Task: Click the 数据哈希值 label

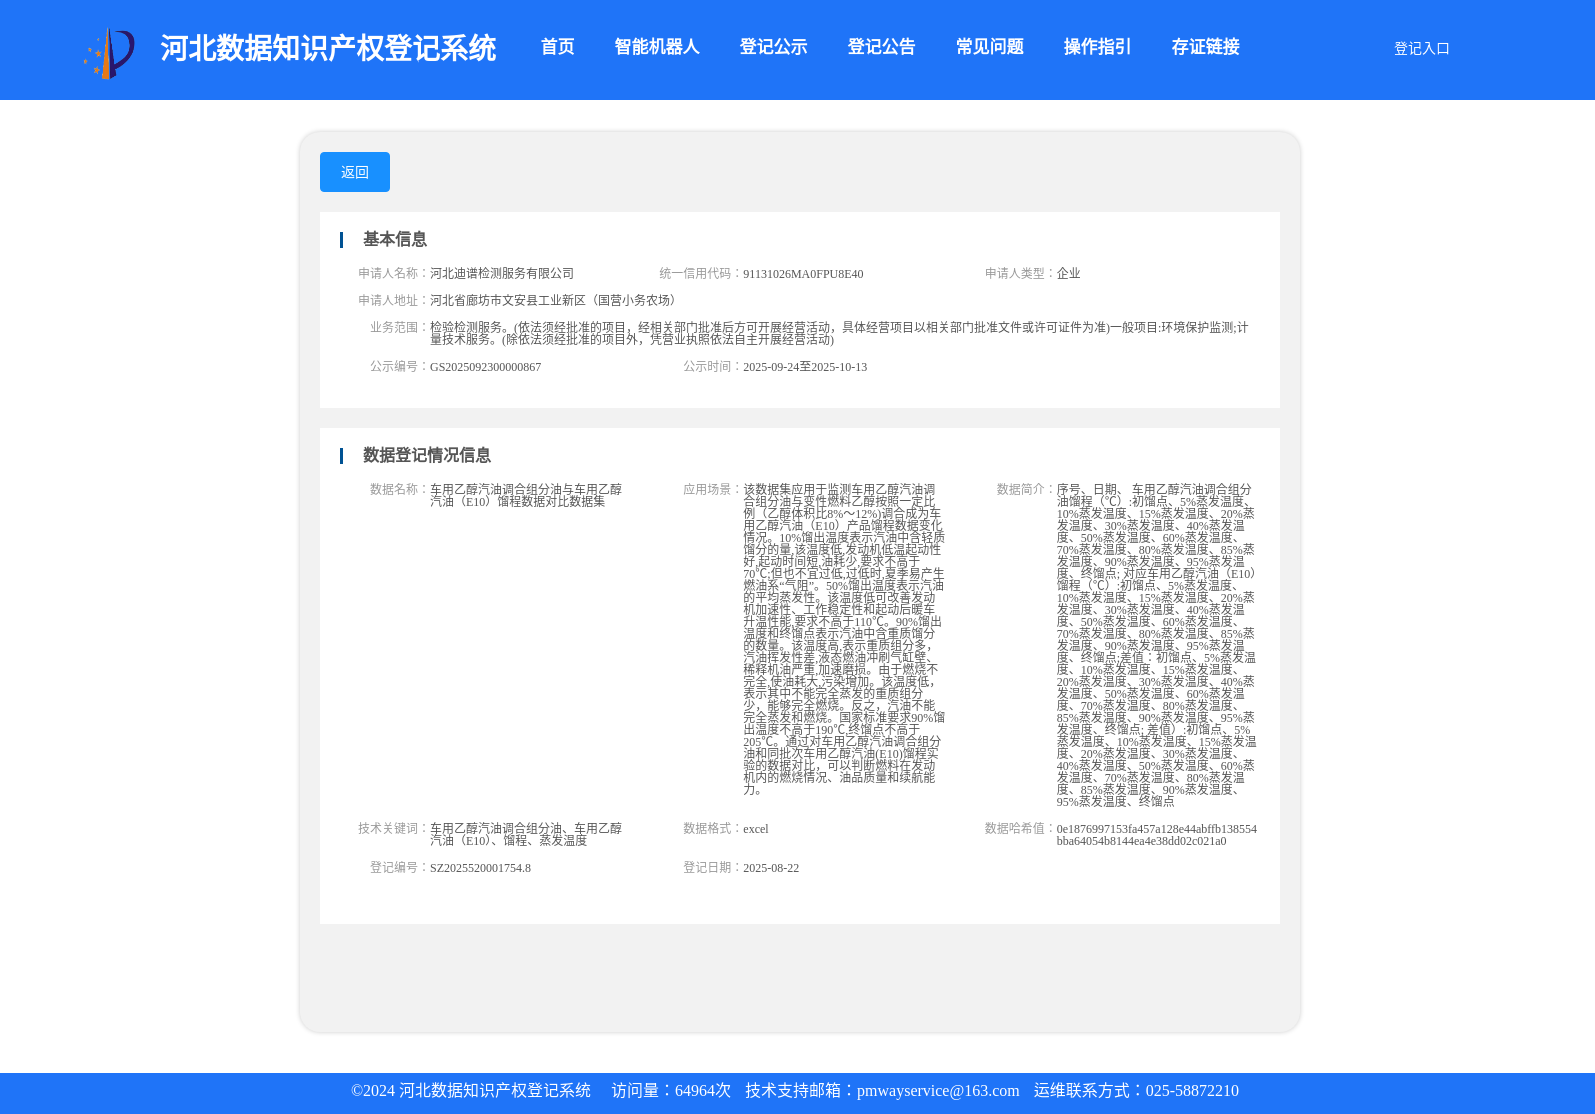Action: (x=1020, y=829)
